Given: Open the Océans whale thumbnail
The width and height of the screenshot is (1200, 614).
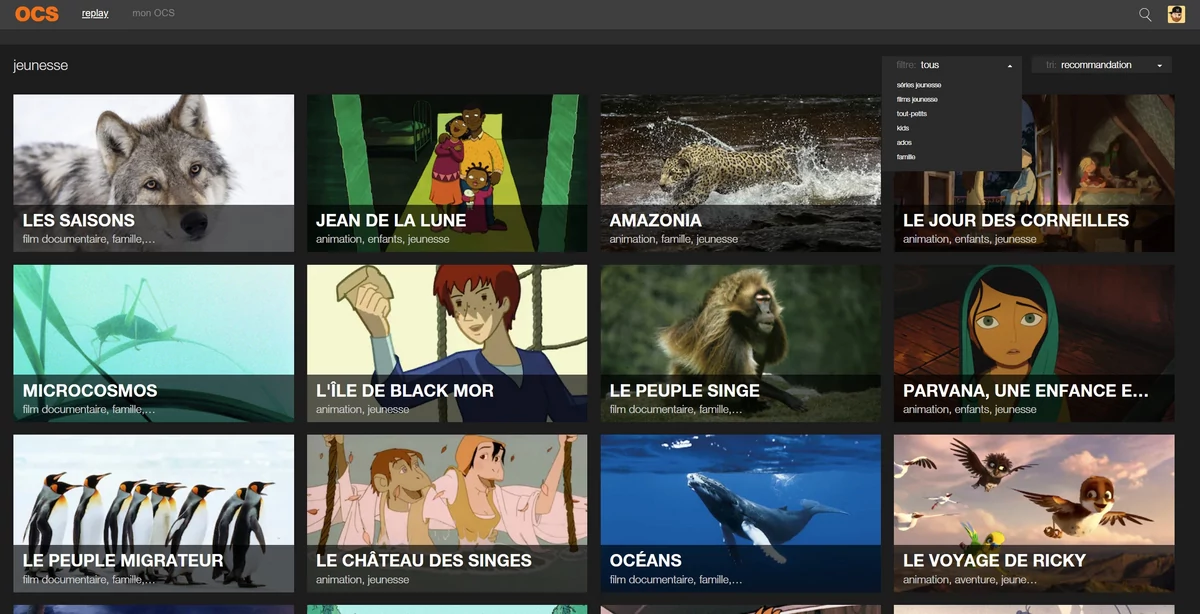Looking at the screenshot, I should [740, 513].
